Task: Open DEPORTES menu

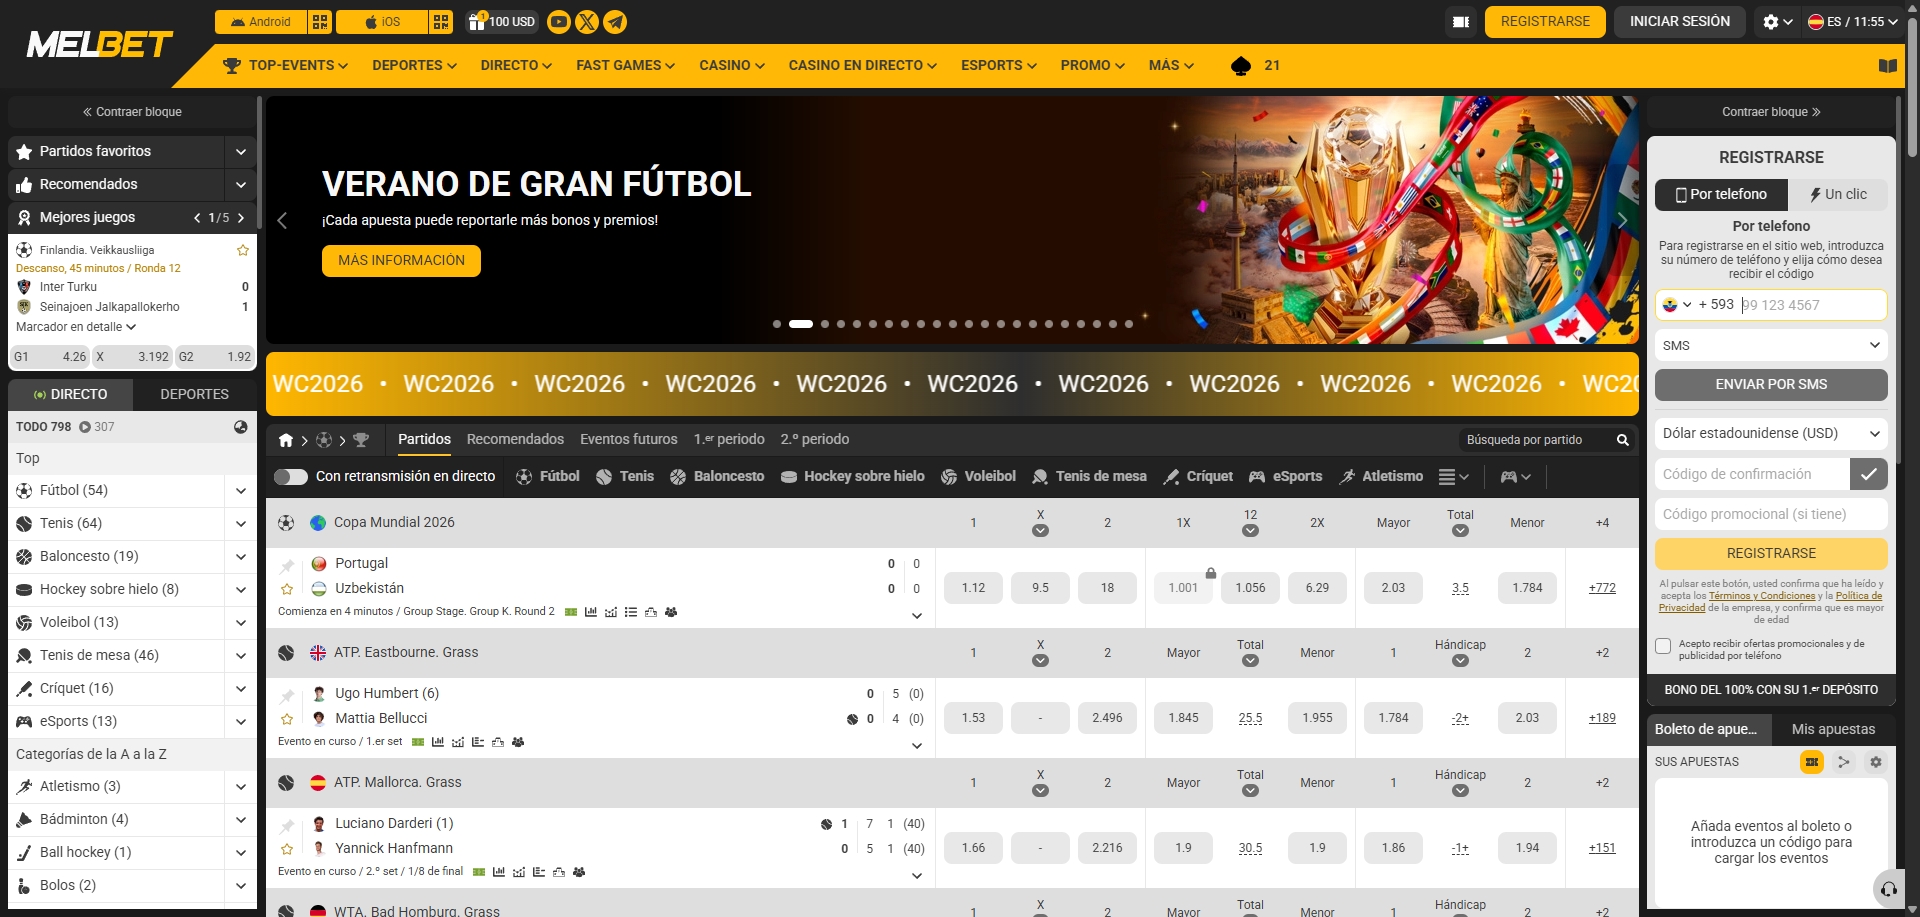Action: (414, 66)
